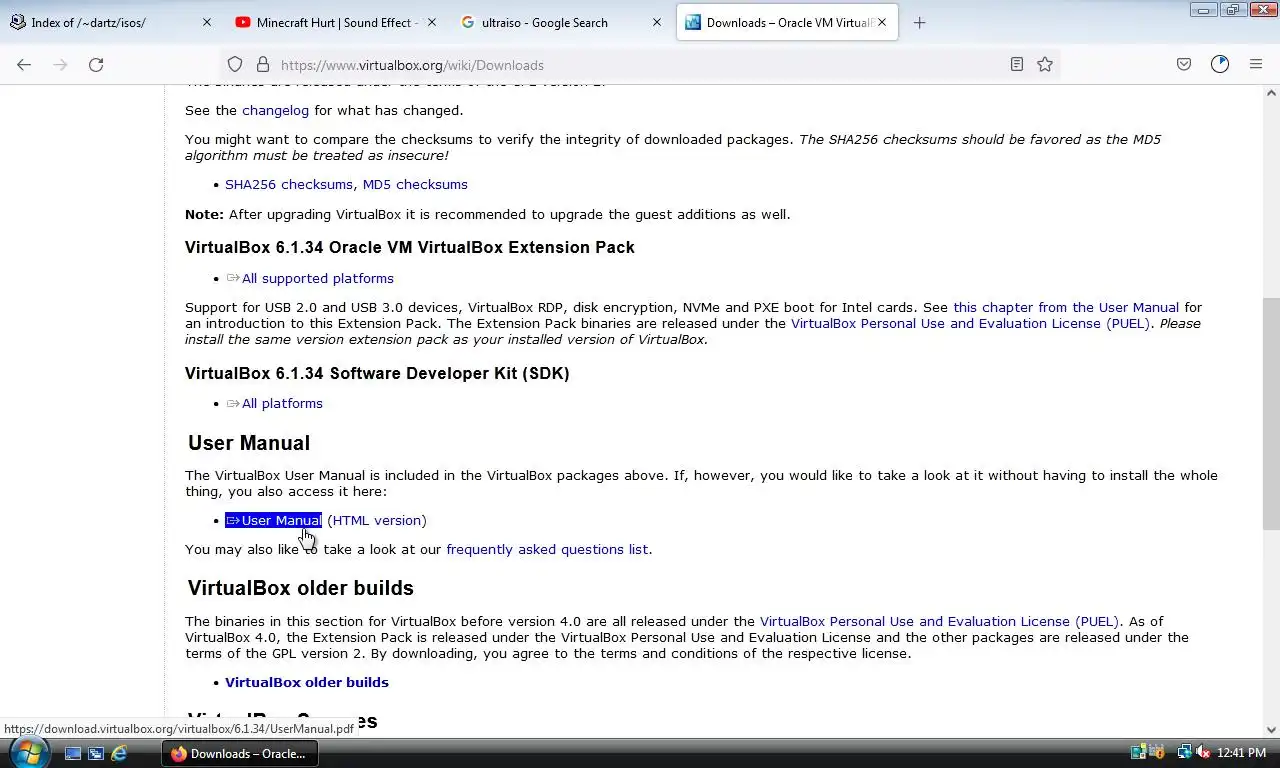Click Show Desktop quick launch icon
Viewport: 1280px width, 768px height.
[x=73, y=753]
